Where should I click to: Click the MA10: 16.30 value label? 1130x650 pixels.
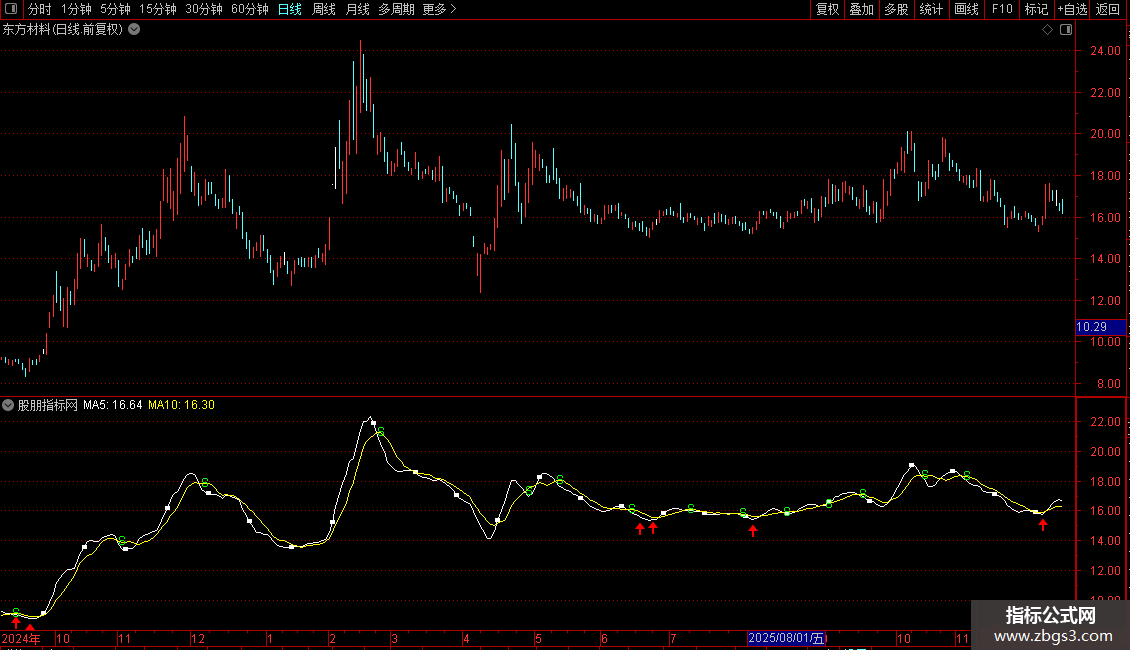(181, 405)
